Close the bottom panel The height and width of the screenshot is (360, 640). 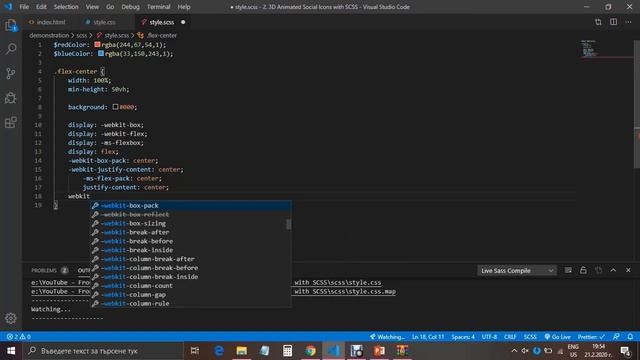pyautogui.click(x=628, y=270)
